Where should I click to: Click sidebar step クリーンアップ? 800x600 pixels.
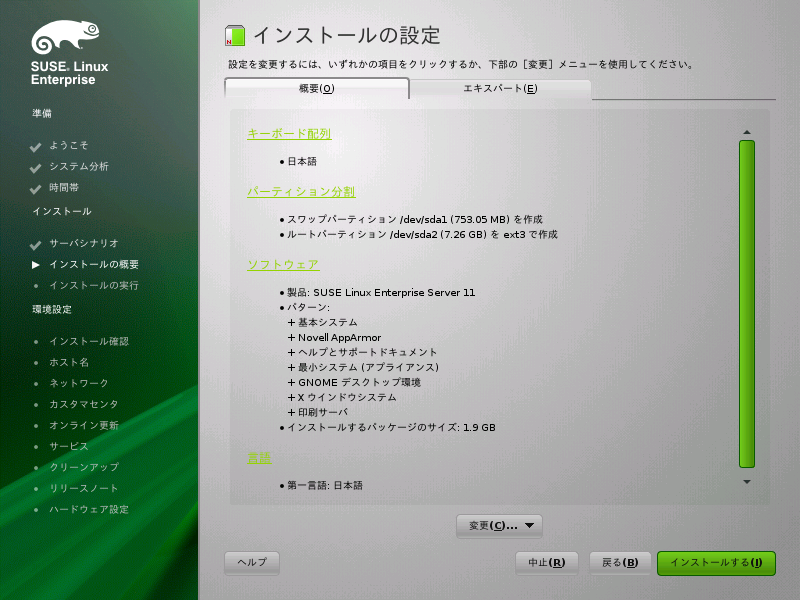click(x=84, y=467)
